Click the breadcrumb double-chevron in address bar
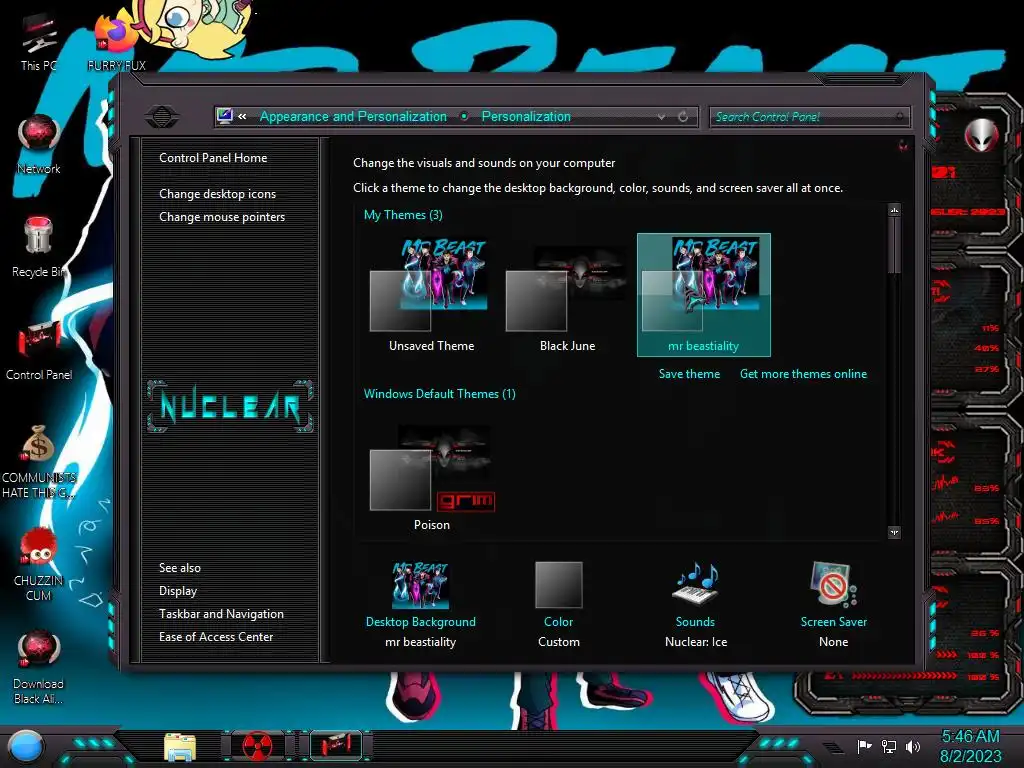Screen dimensions: 1024x768 (x=242, y=116)
